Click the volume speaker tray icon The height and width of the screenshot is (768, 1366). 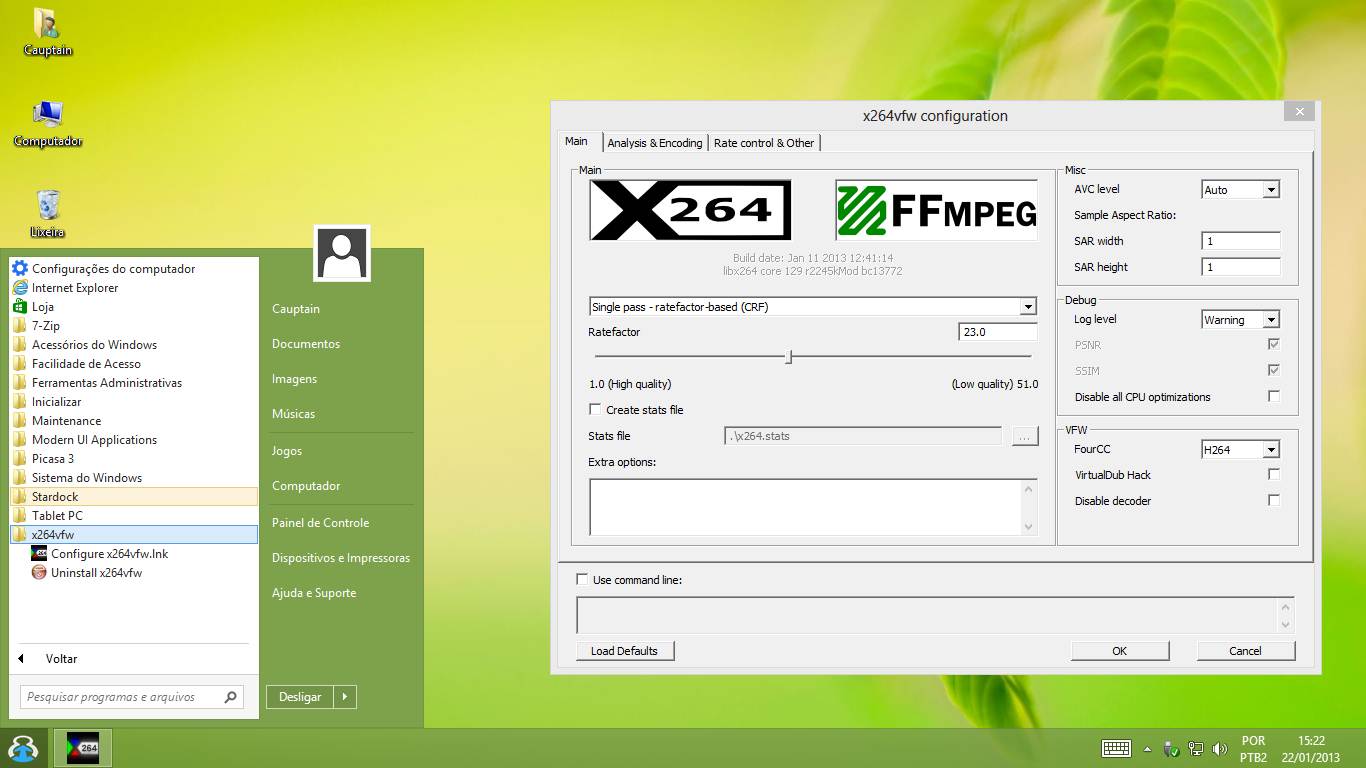click(1219, 748)
